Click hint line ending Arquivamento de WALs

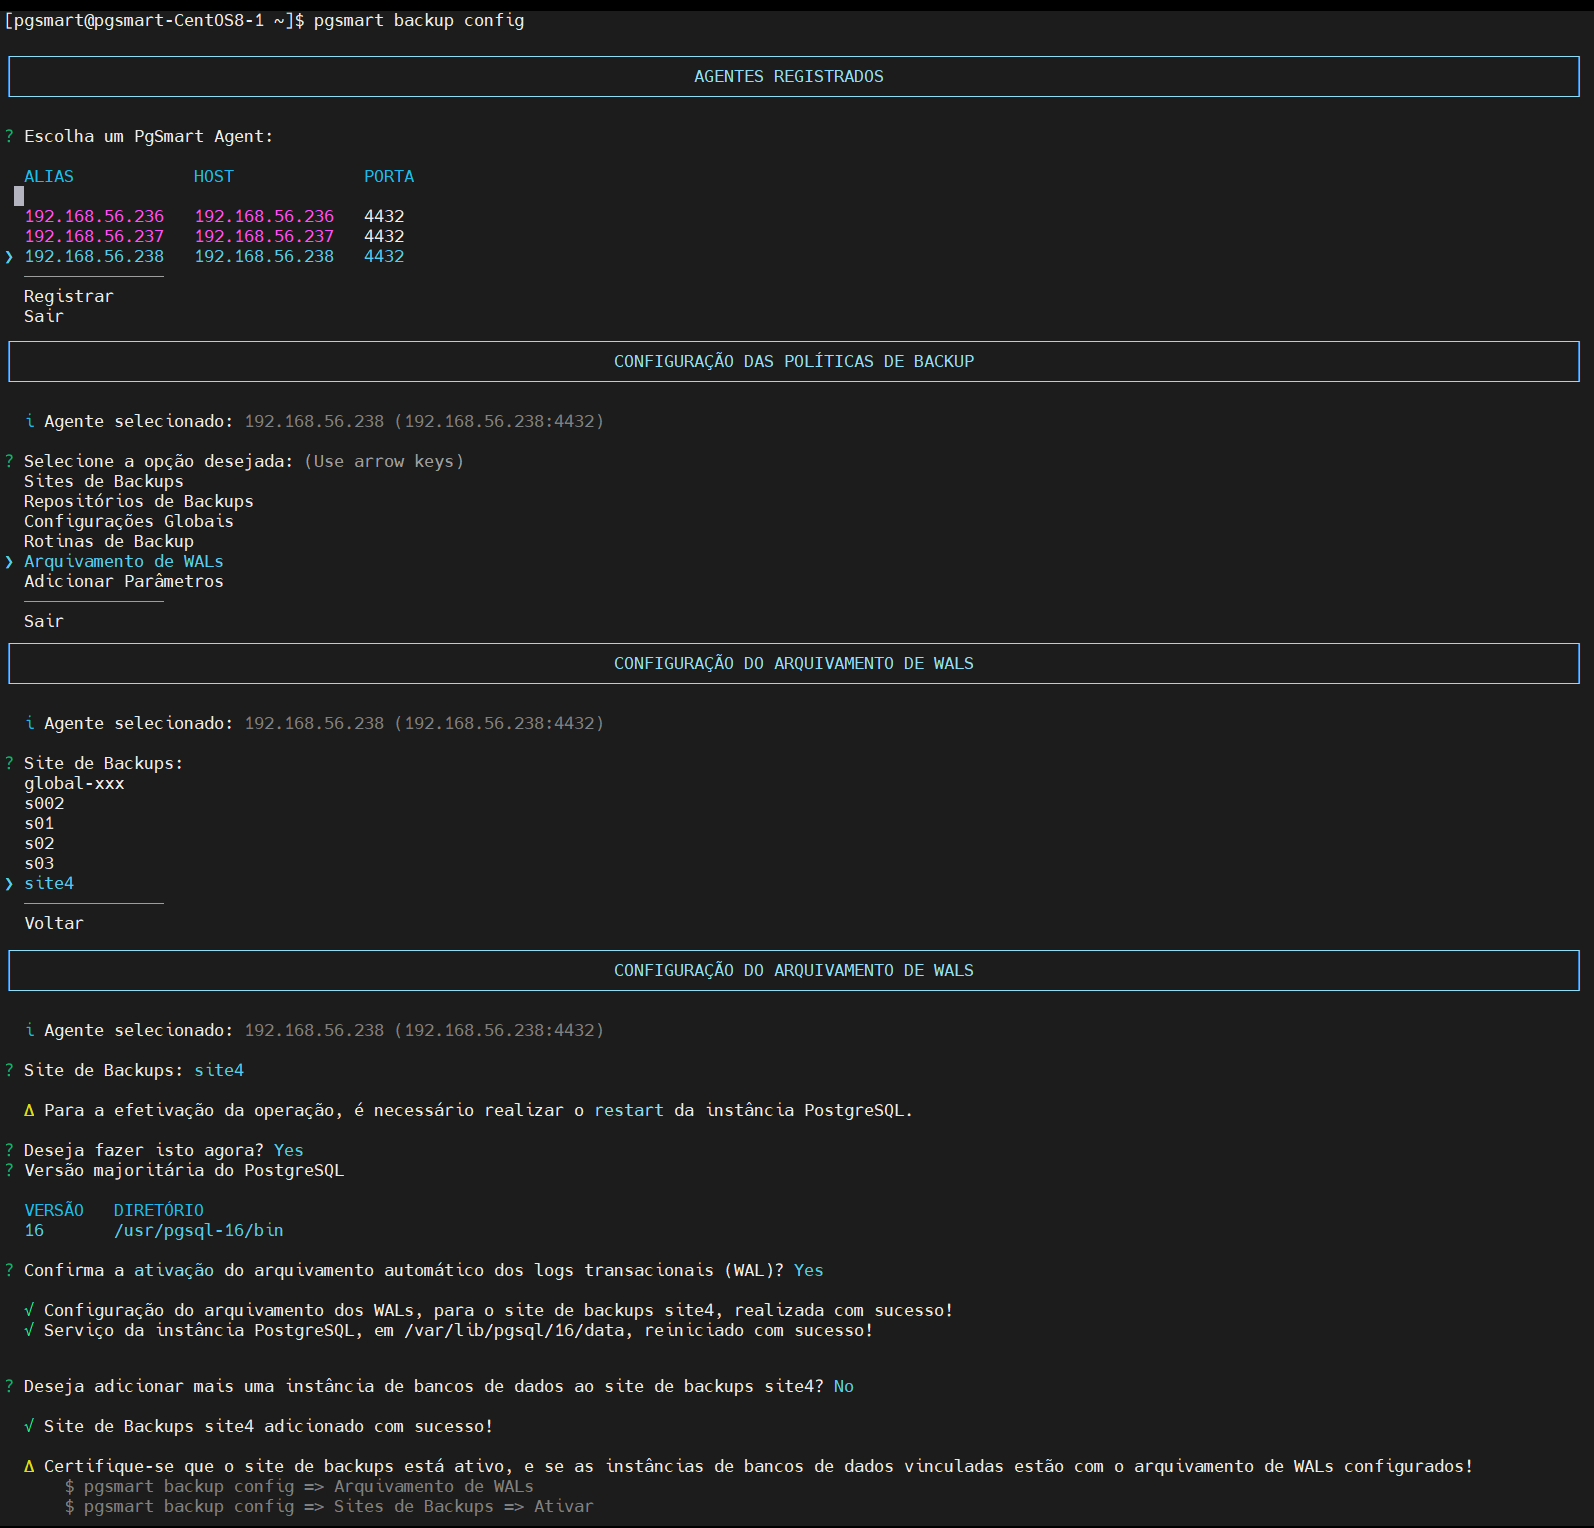point(299,1486)
